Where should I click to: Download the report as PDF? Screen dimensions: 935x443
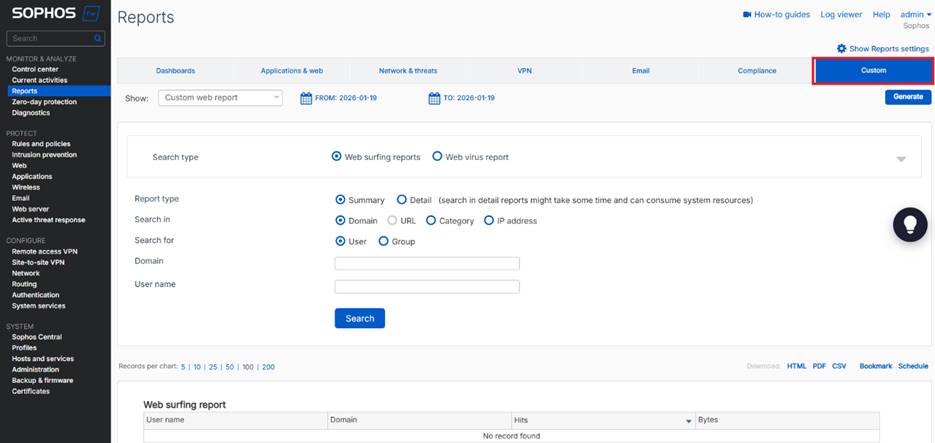819,367
